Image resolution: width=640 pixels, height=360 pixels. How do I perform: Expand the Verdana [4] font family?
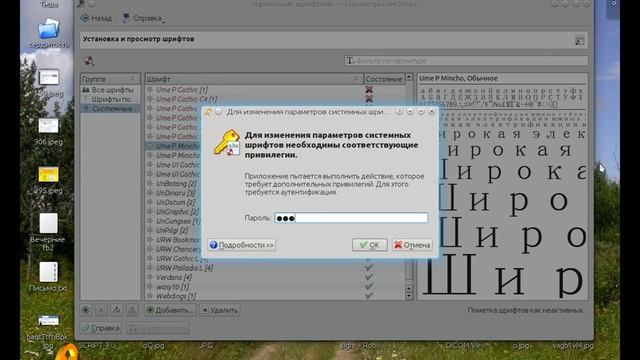click(x=150, y=278)
